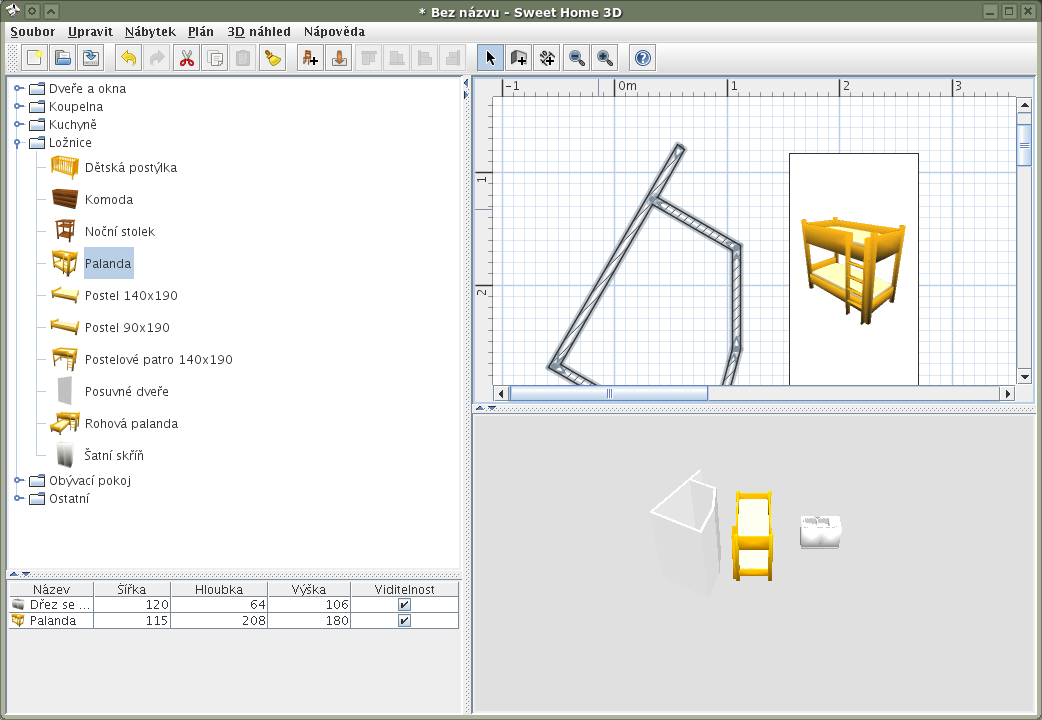Open the Help question mark icon
This screenshot has height=720, width=1042.
(643, 59)
